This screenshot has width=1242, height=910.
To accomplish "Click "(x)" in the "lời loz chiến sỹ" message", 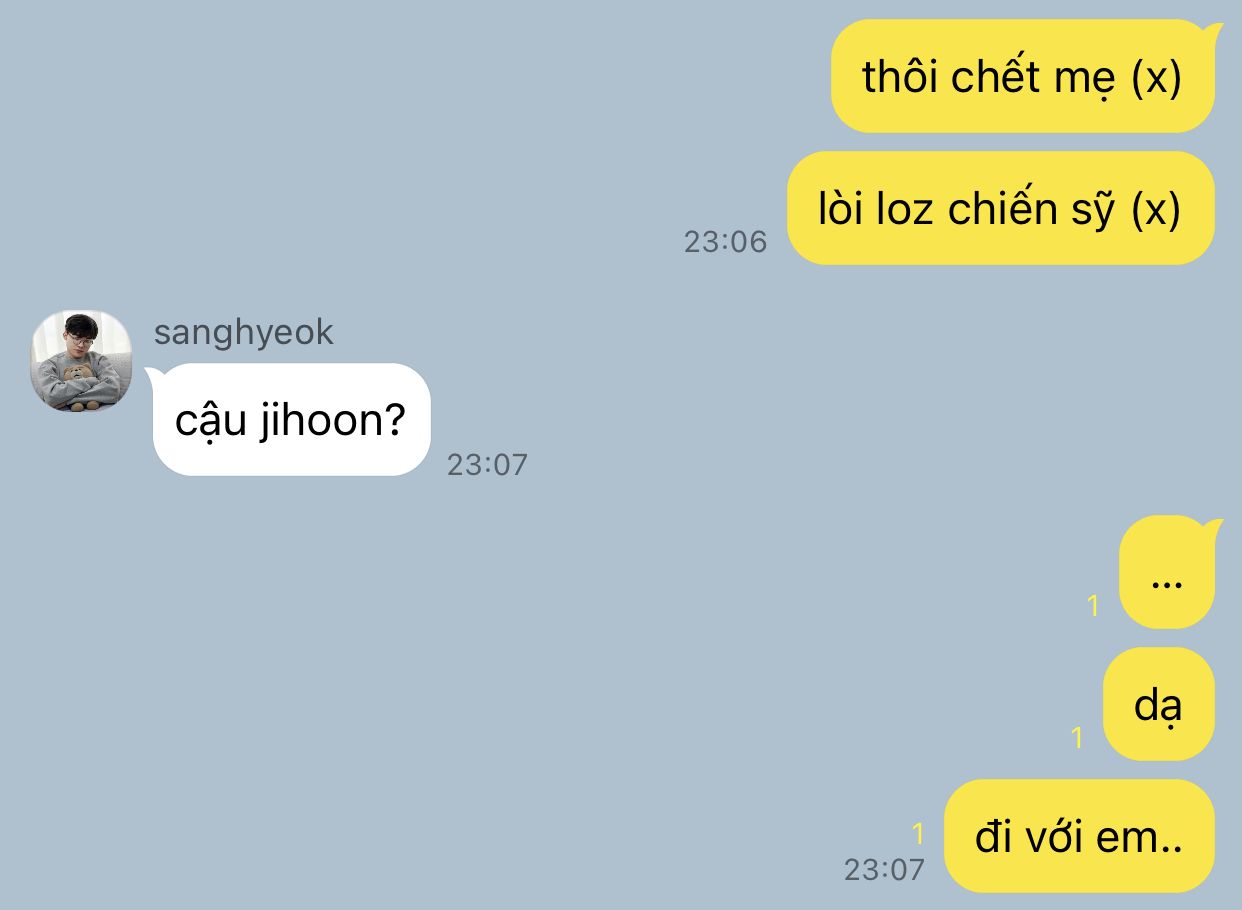I will [1157, 209].
